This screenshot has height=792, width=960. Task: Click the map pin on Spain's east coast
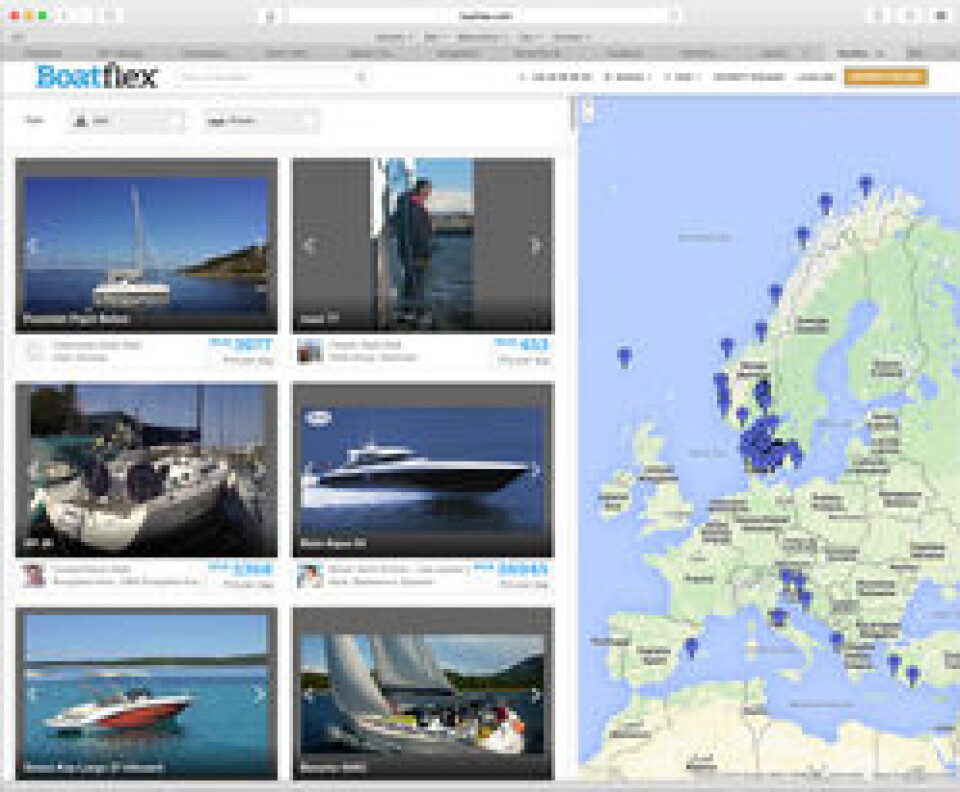pyautogui.click(x=690, y=646)
